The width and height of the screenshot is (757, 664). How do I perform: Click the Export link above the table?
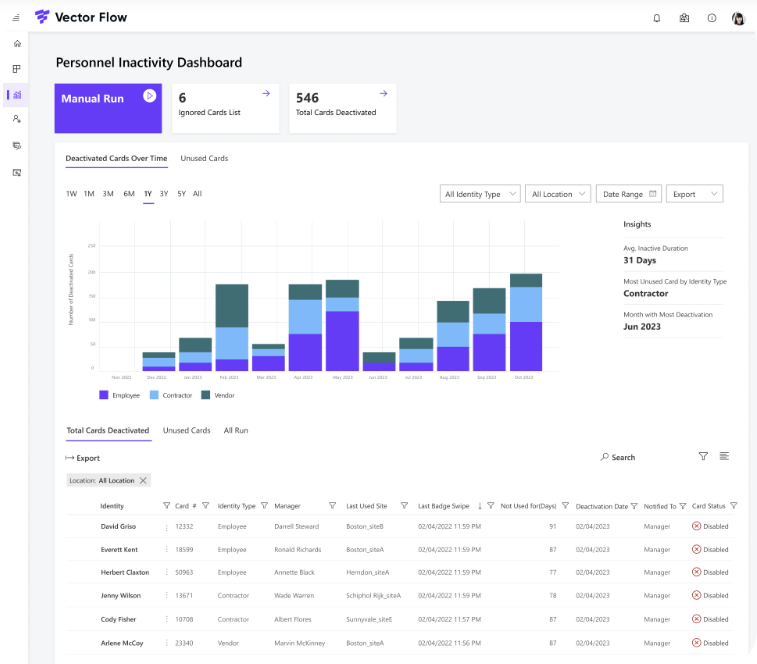point(83,458)
